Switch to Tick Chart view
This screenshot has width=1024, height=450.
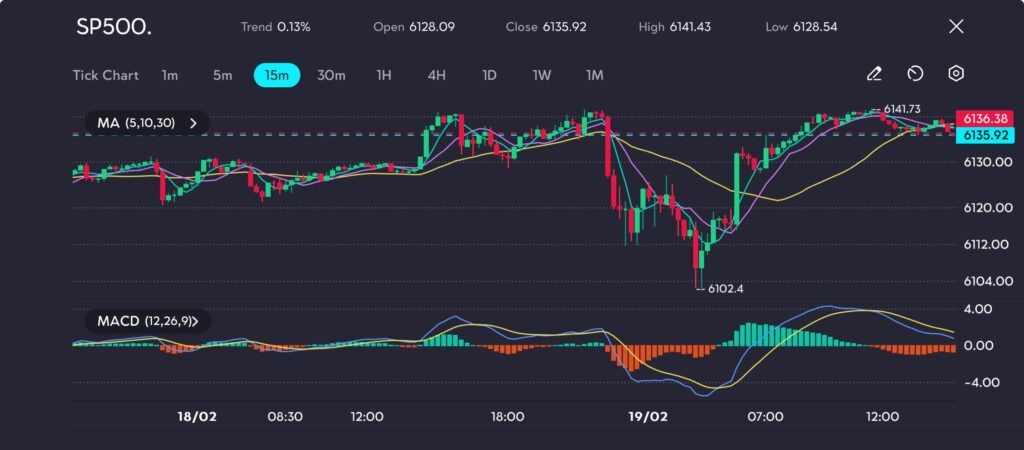(105, 75)
